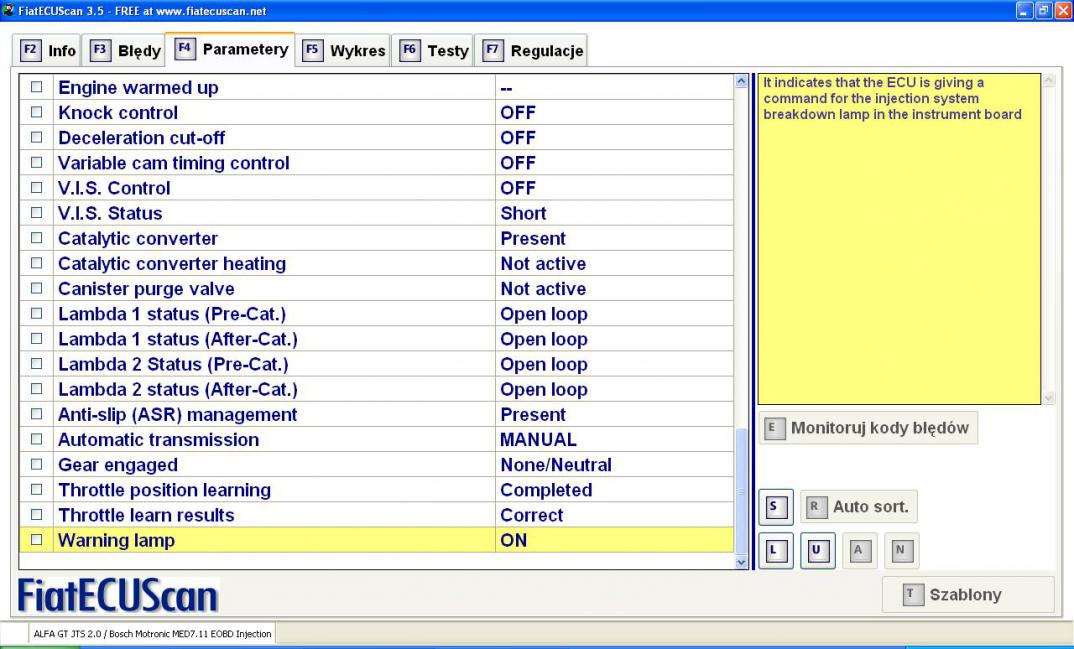The width and height of the screenshot is (1074, 649).
Task: Click the None/Neutral value cell
Action: coord(614,465)
